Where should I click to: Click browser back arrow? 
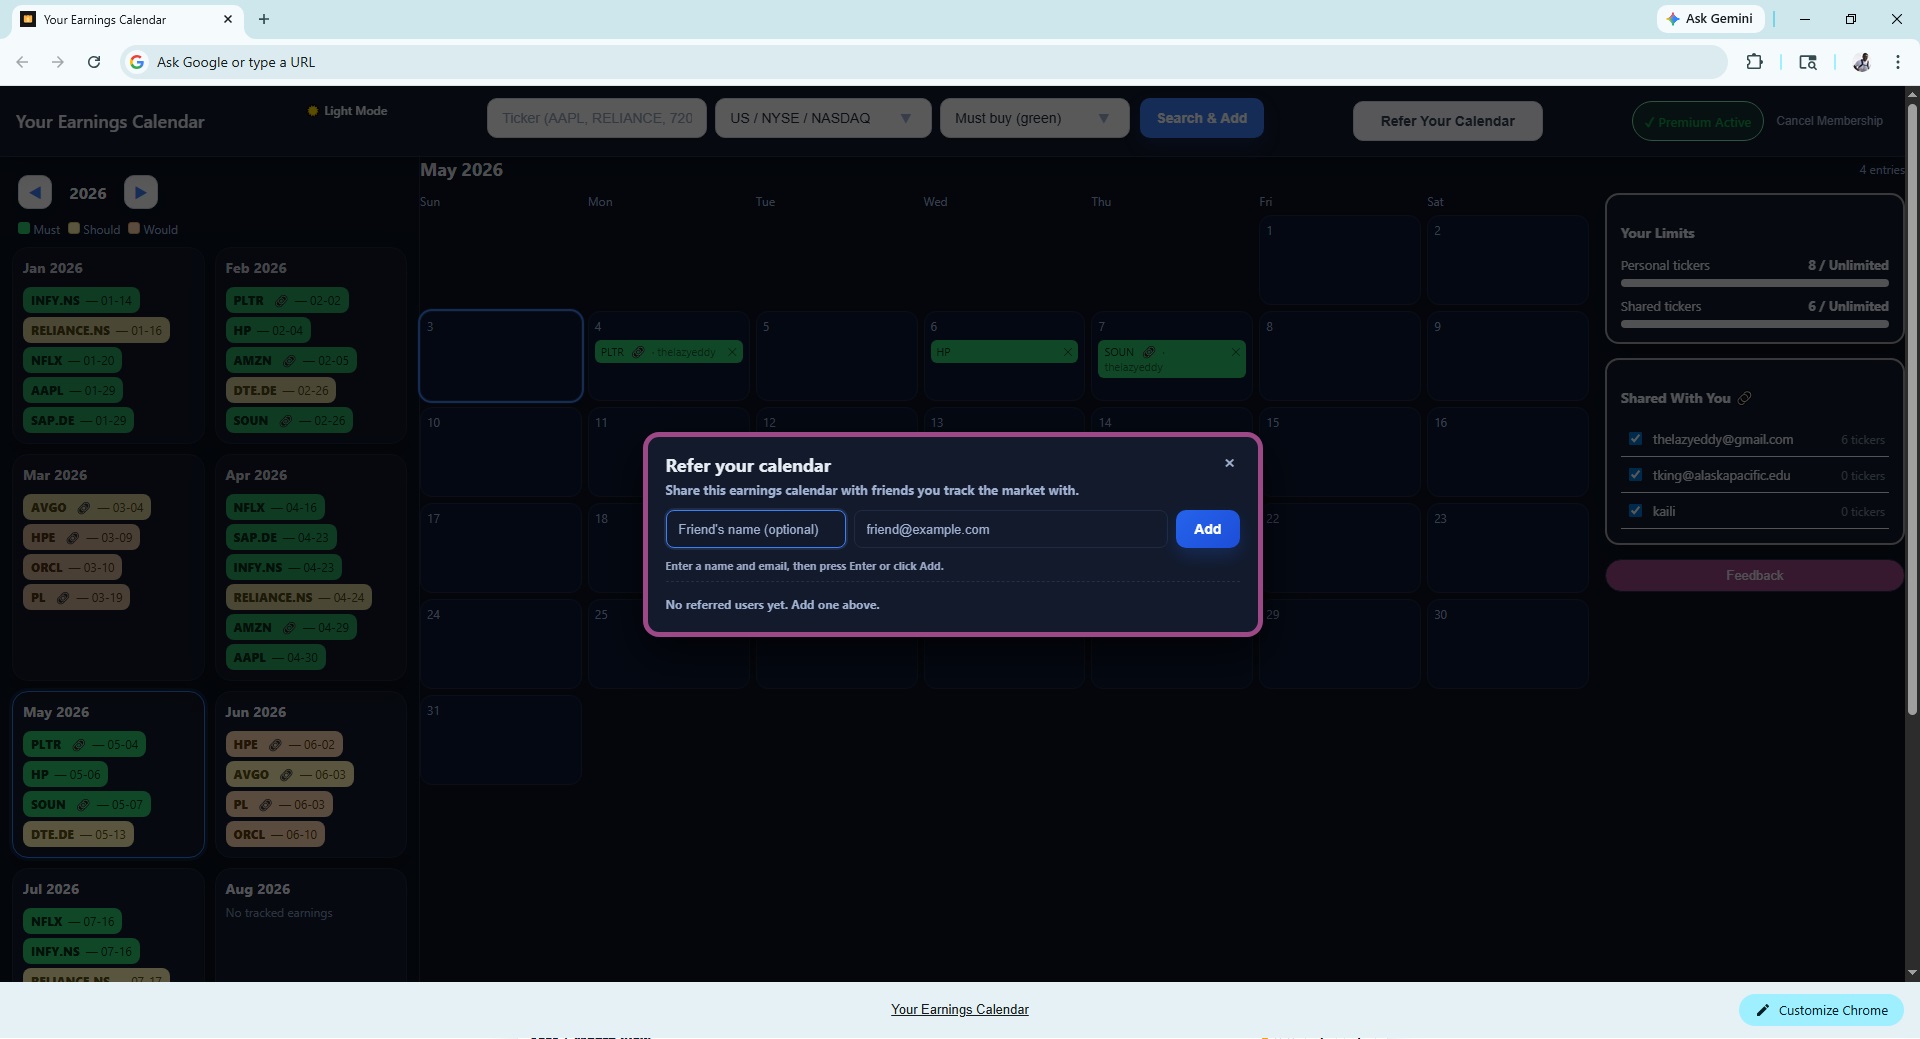(22, 62)
